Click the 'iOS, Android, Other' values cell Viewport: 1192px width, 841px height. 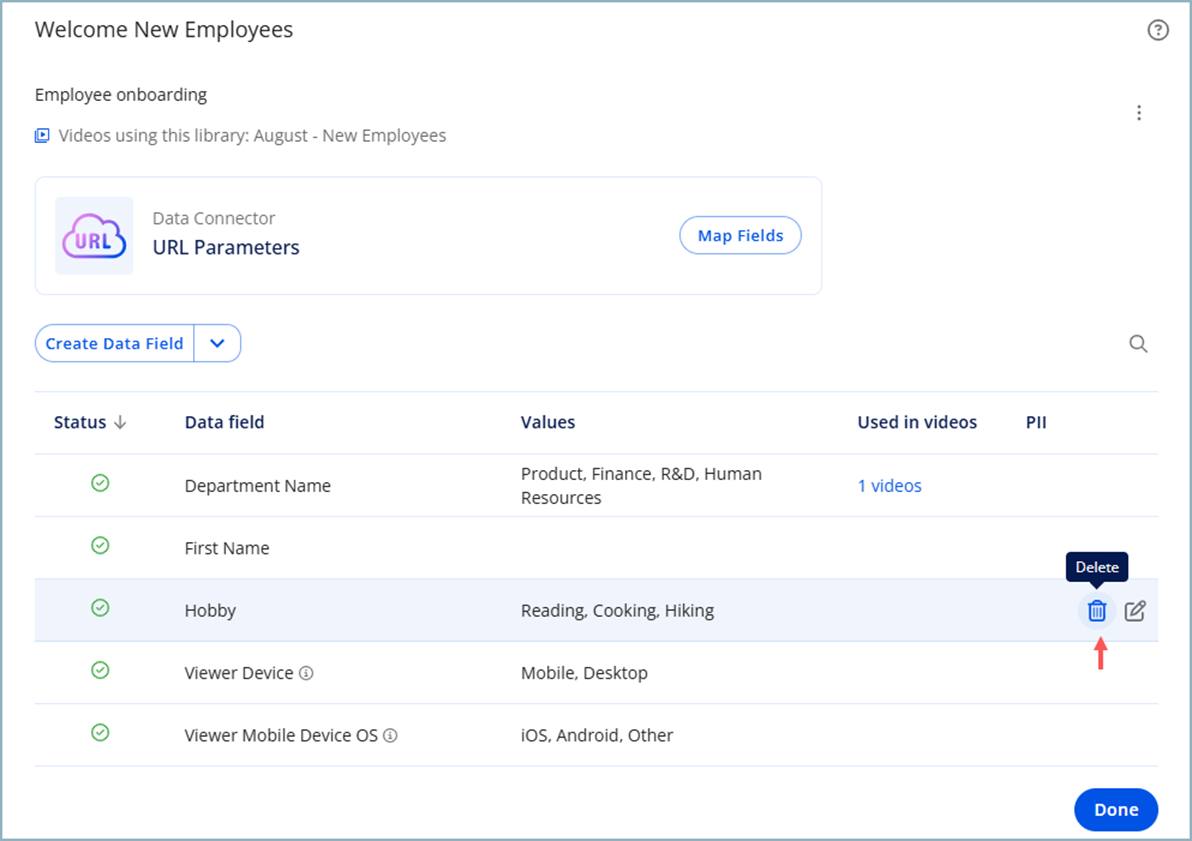[597, 735]
